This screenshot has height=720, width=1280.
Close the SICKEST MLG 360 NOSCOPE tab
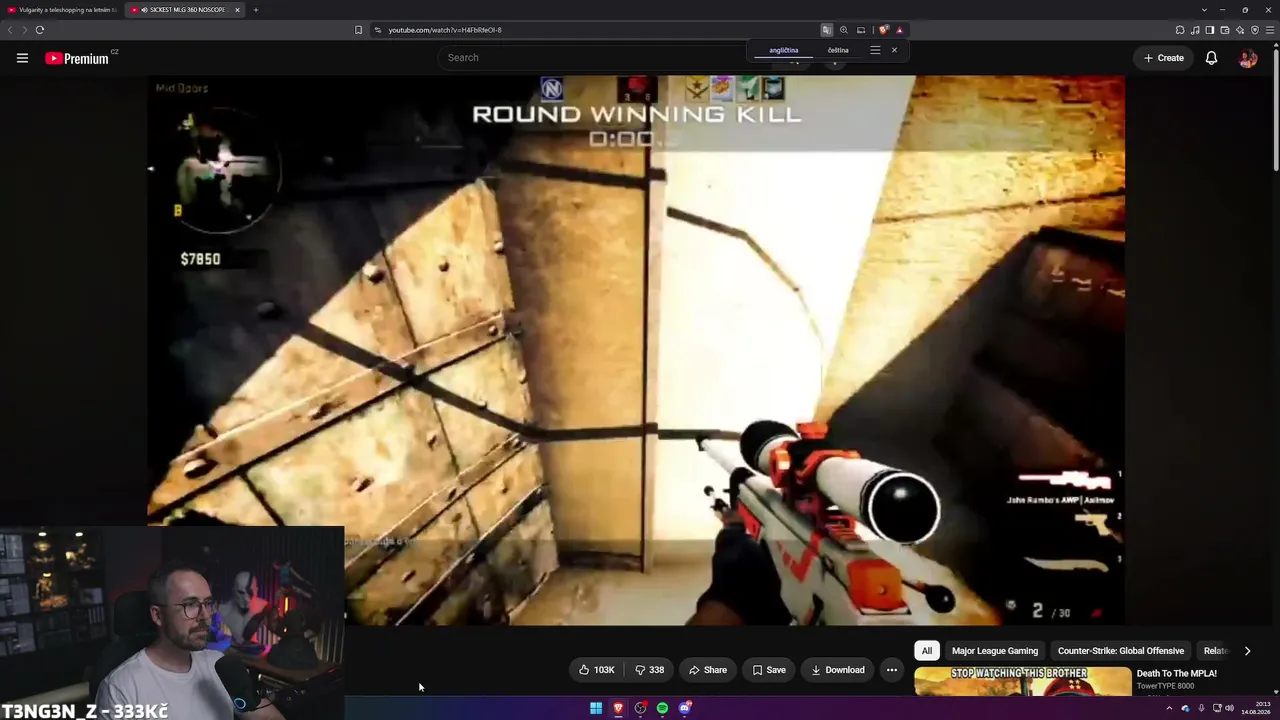[x=238, y=10]
